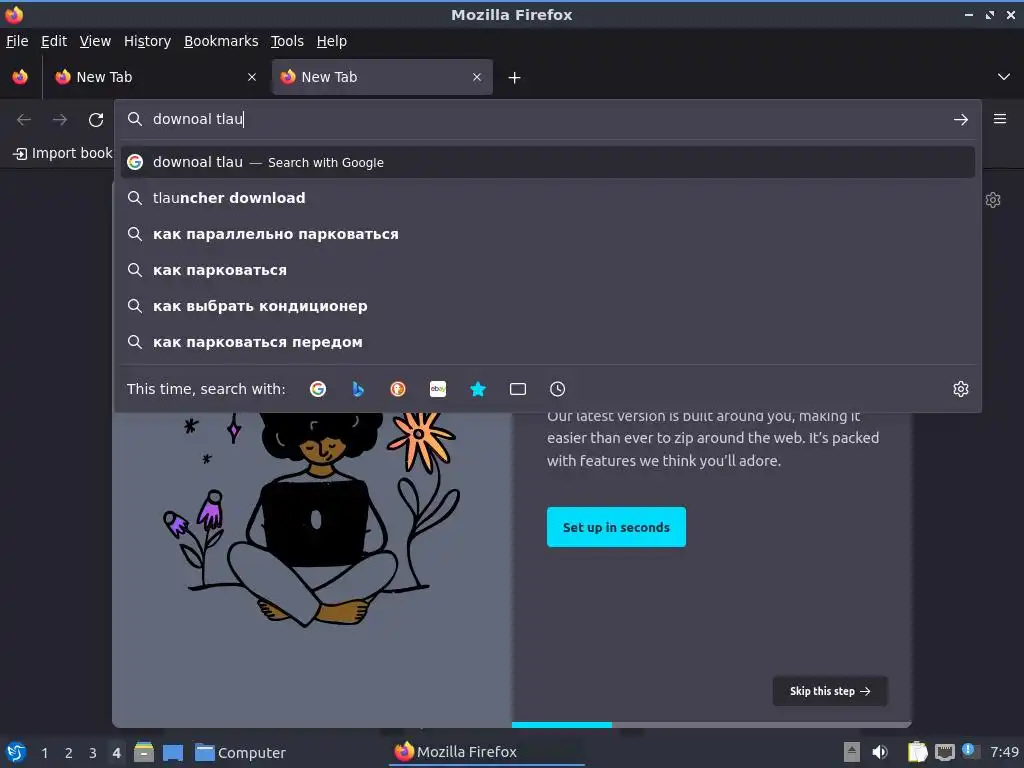
Task: Open the Bookmarks menu
Action: tap(221, 41)
